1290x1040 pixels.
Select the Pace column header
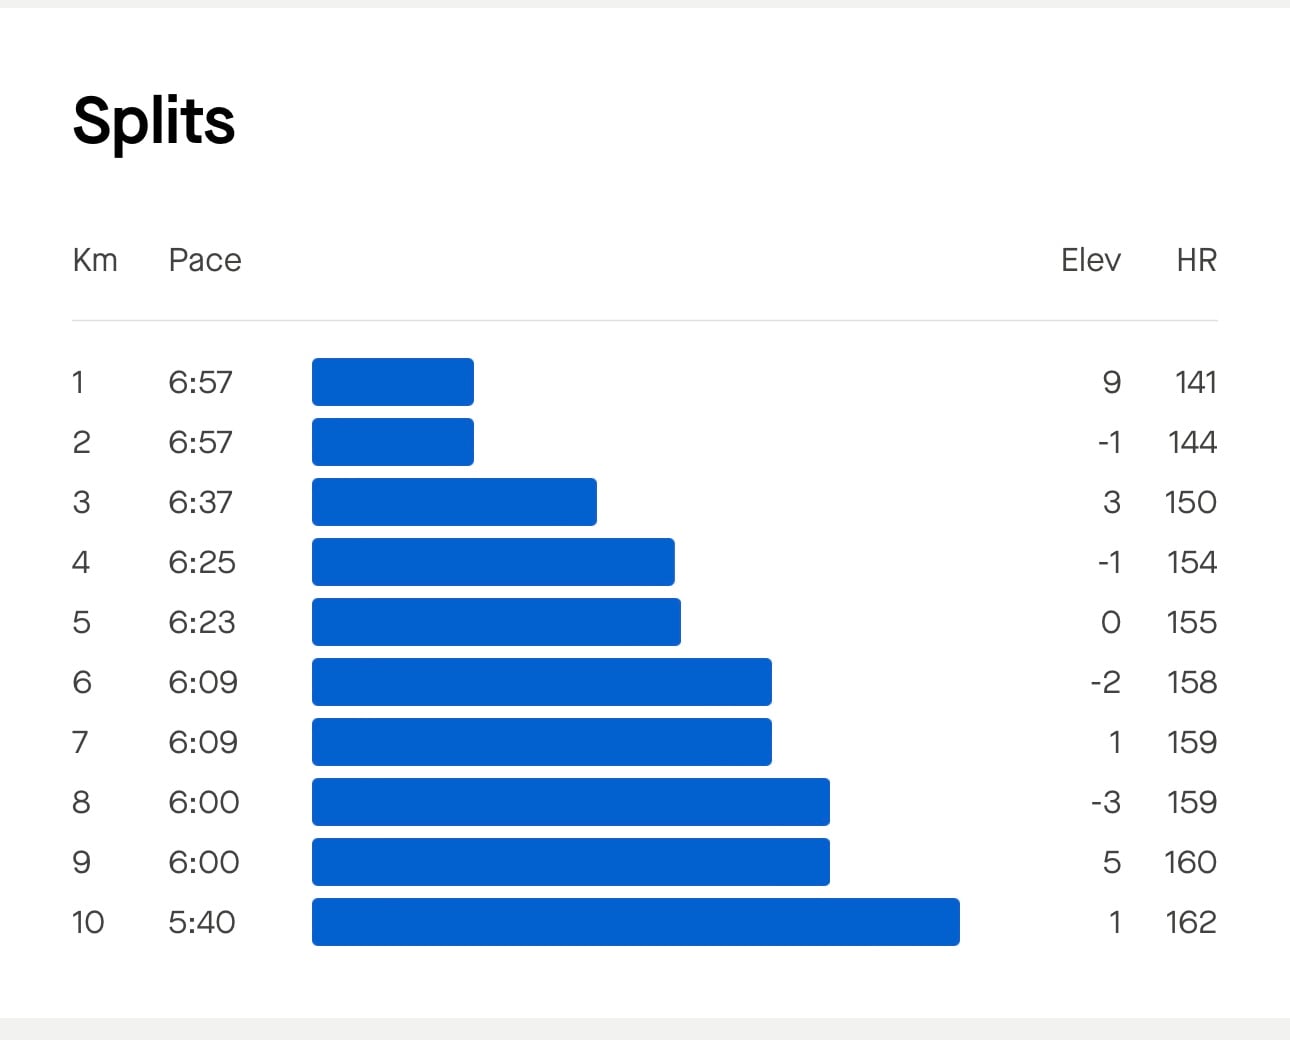pos(205,260)
